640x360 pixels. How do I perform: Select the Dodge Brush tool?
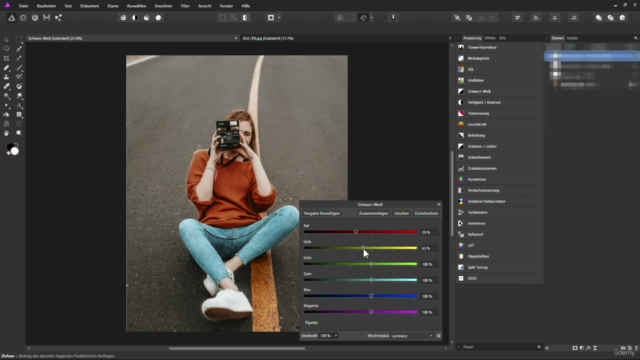pos(6,96)
